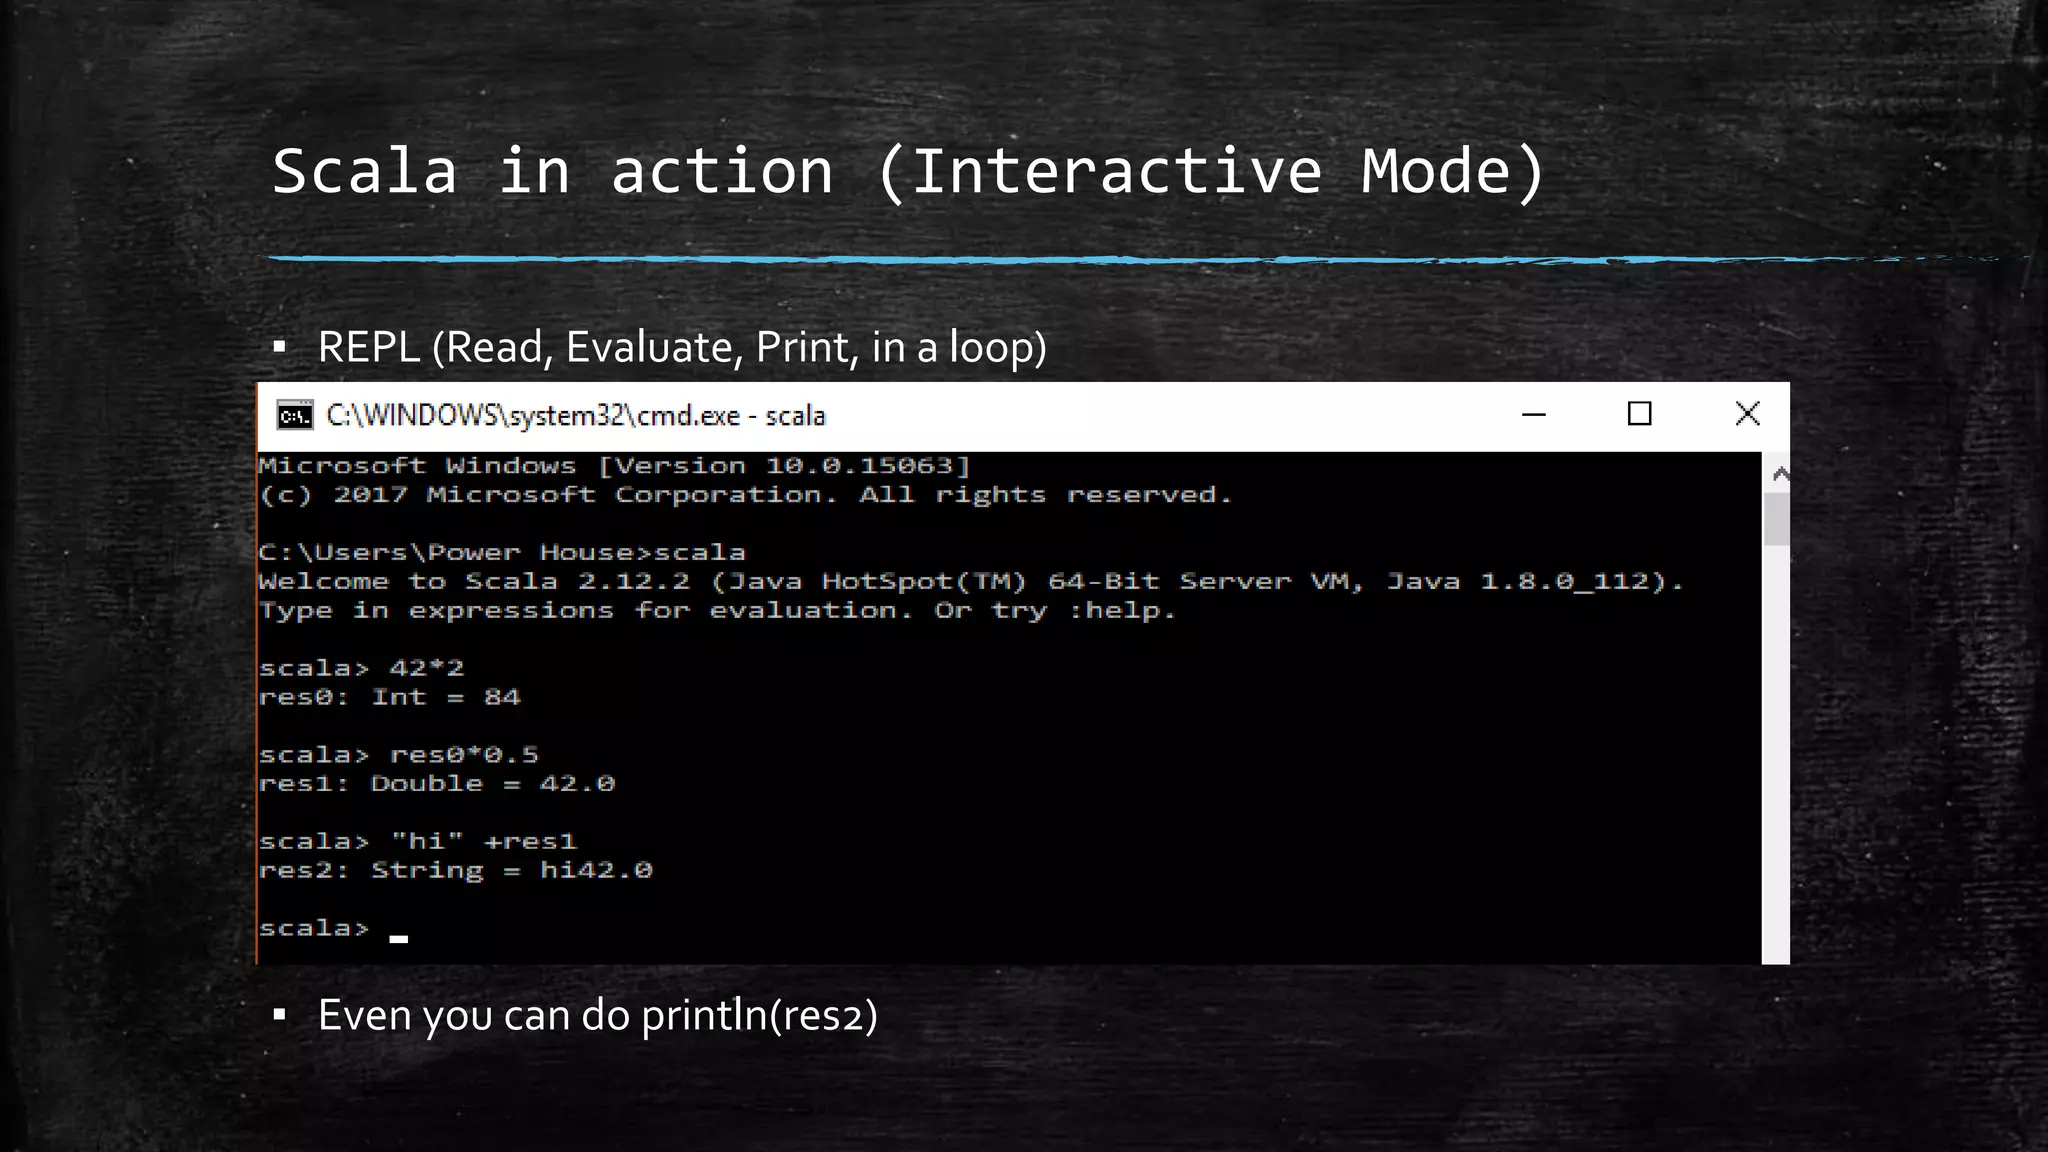The image size is (2048, 1152).
Task: Click the command 'scala> 42*2'
Action: click(x=361, y=668)
